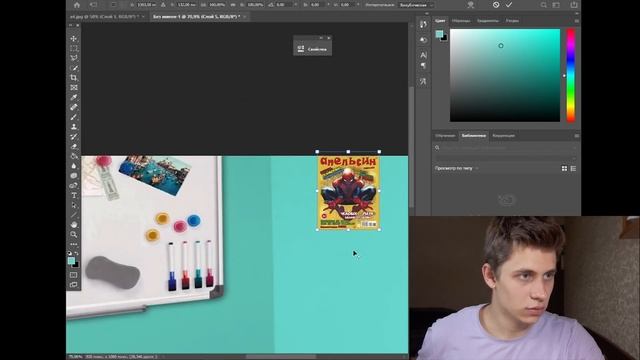Toggle warp mode in options bar
The width and height of the screenshot is (640, 360).
pyautogui.click(x=471, y=5)
